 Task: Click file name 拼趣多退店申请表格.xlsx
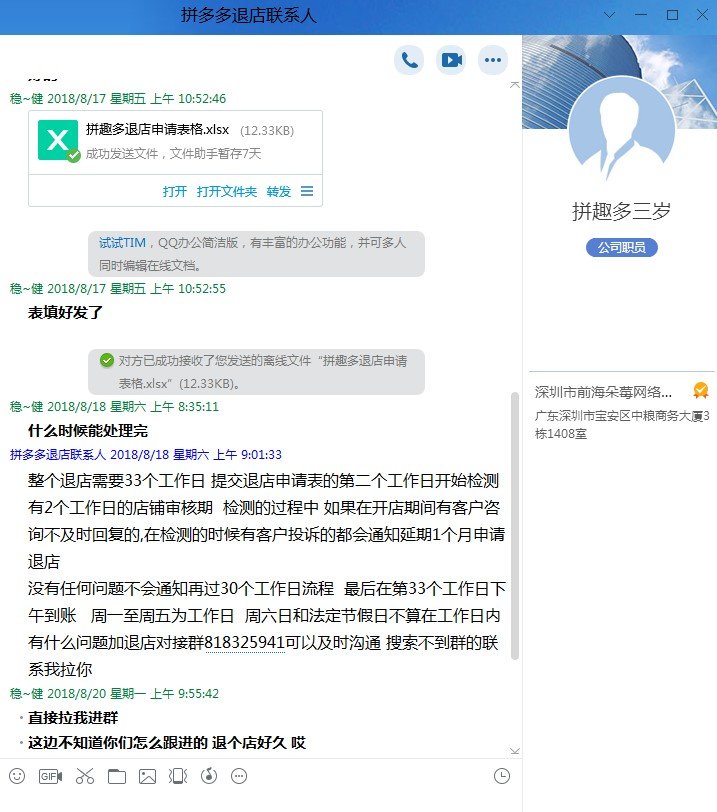pos(157,129)
